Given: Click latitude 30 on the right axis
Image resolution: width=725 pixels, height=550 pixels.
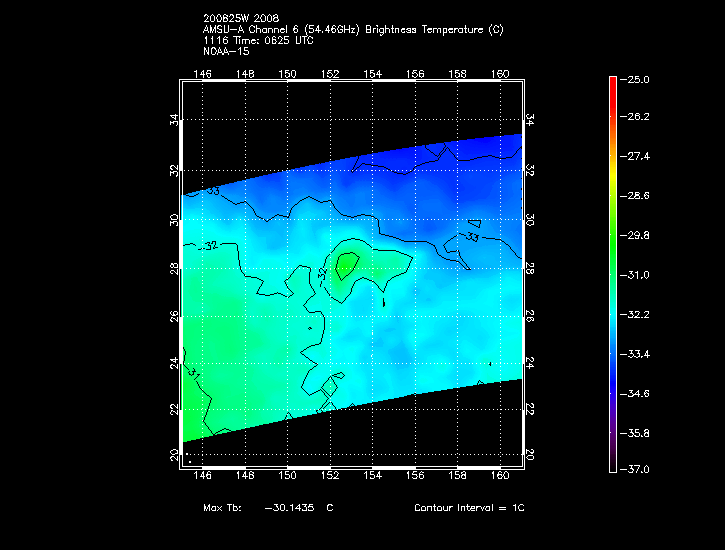Looking at the screenshot, I should (529, 219).
